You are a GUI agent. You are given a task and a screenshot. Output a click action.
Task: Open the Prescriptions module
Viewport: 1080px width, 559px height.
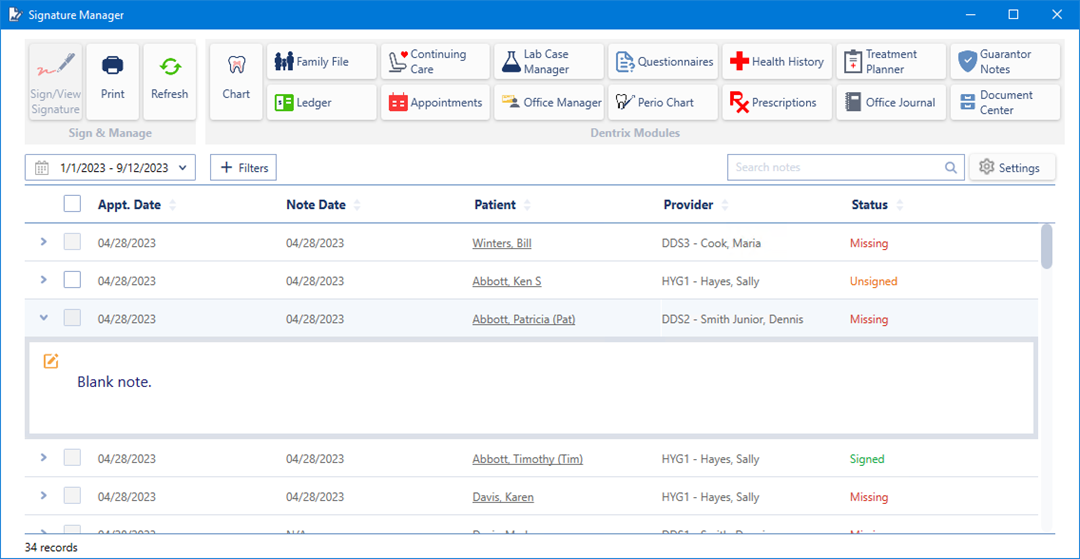777,102
